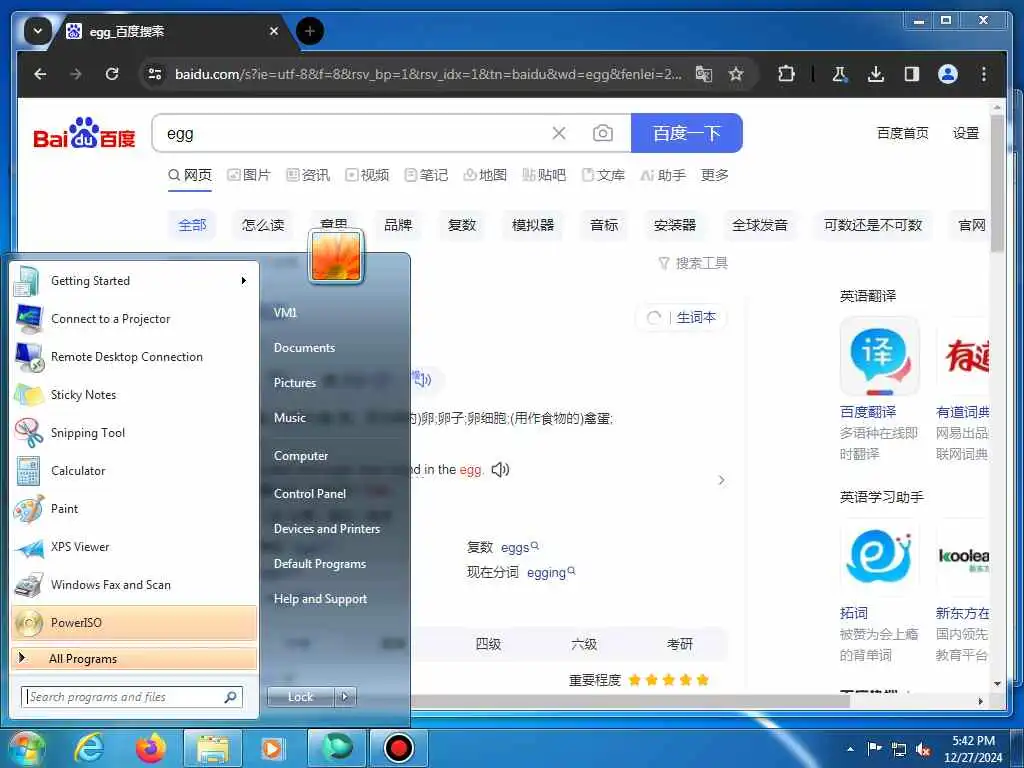This screenshot has width=1024, height=768.
Task: Open the Chrome three-dot menu
Action: pyautogui.click(x=984, y=74)
